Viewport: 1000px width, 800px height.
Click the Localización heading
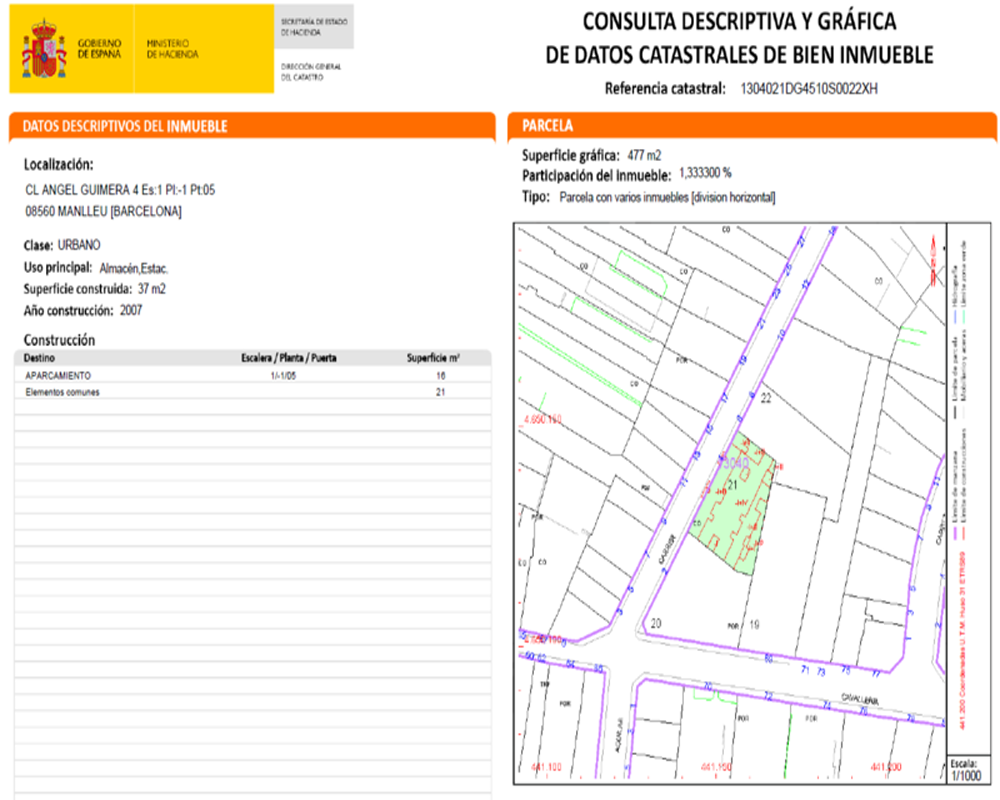59,165
